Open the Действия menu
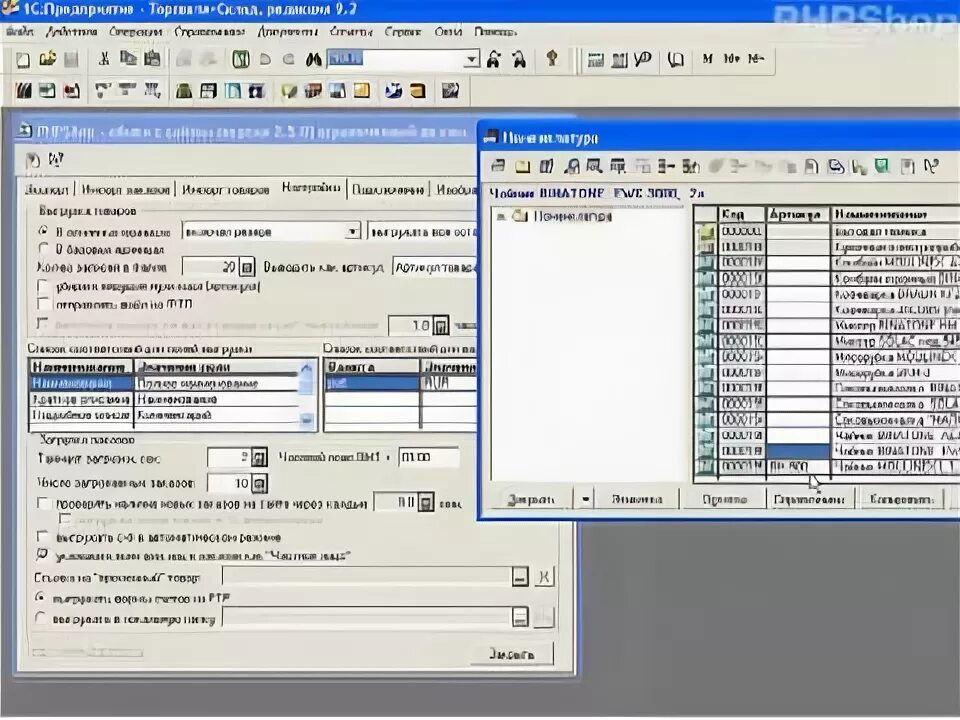This screenshot has height=720, width=960. 71,31
